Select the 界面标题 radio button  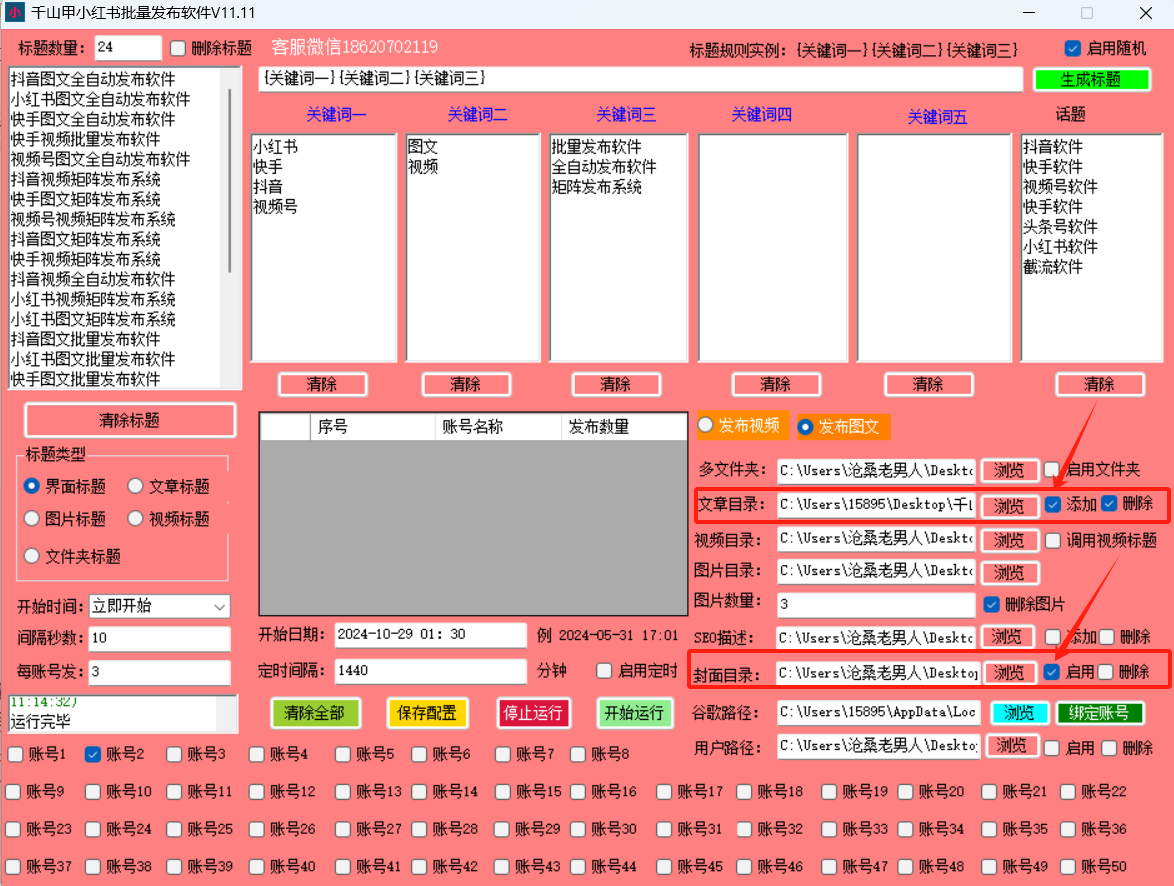(x=31, y=486)
